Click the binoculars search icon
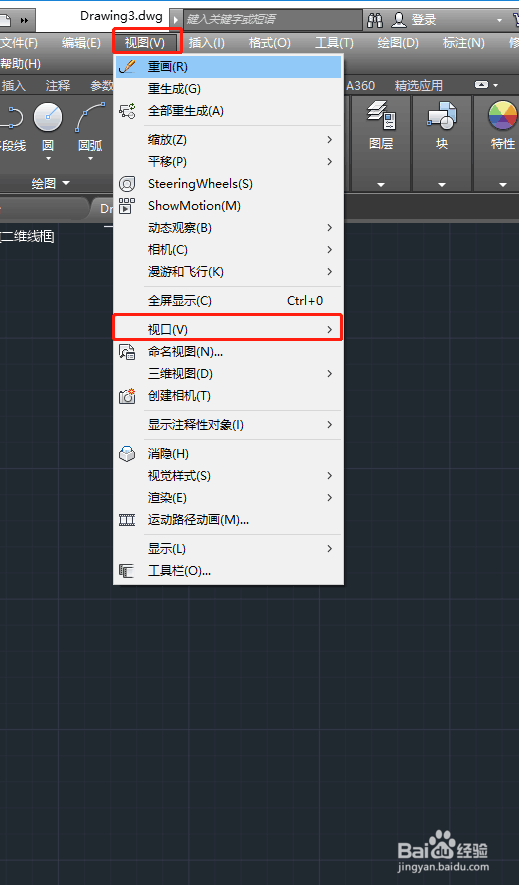This screenshot has width=519, height=885. point(375,20)
